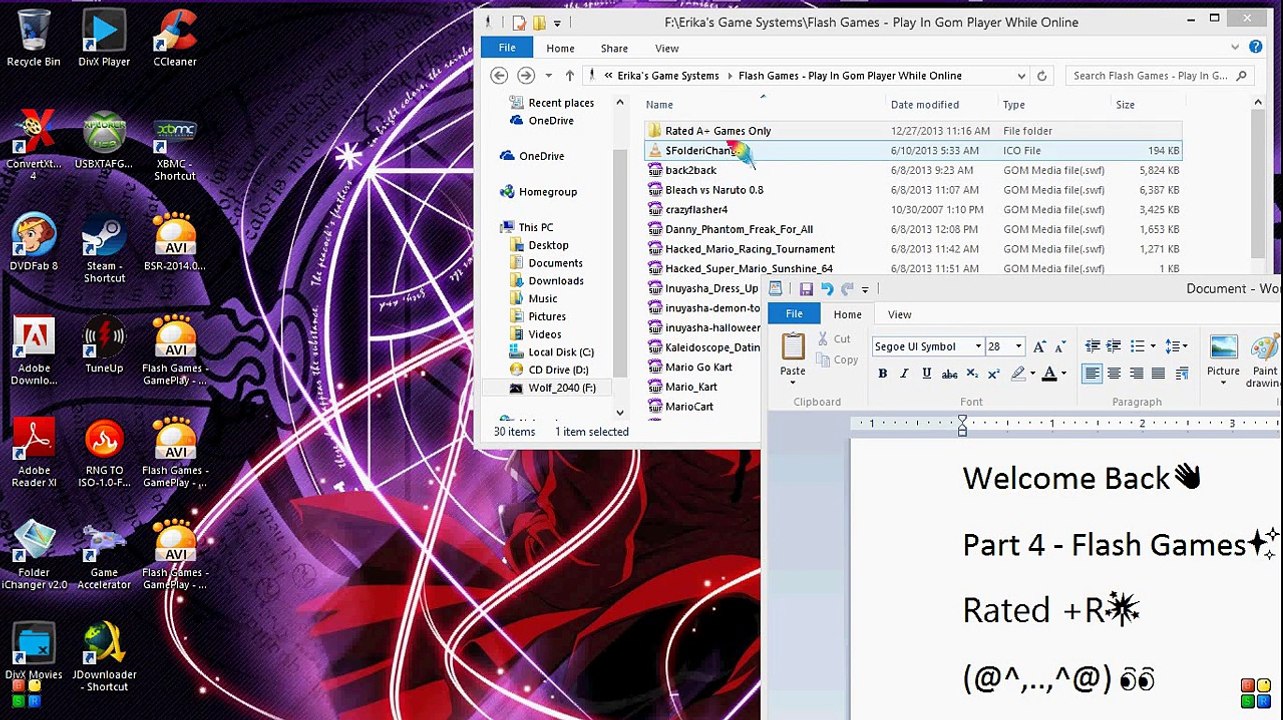Undo the last action in WordPad
Image resolution: width=1283 pixels, height=720 pixels.
pos(827,289)
